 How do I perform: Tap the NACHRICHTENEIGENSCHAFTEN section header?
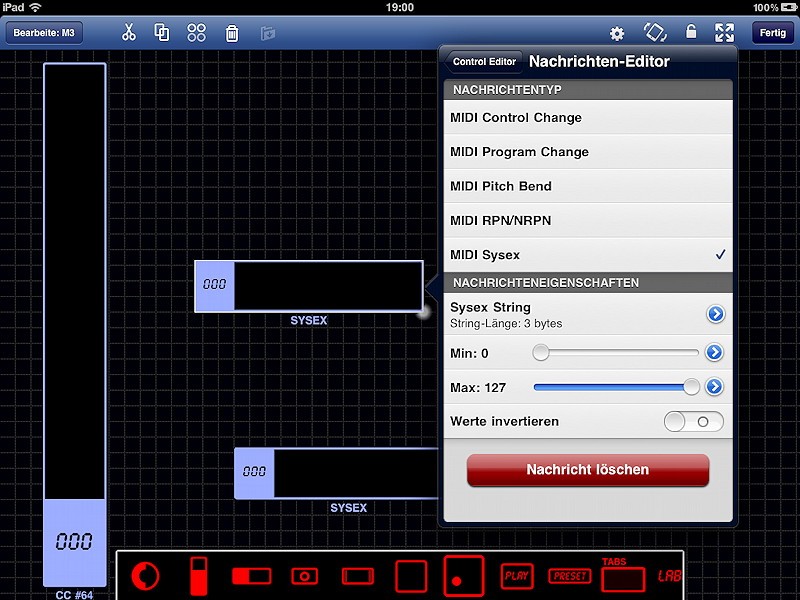point(588,283)
